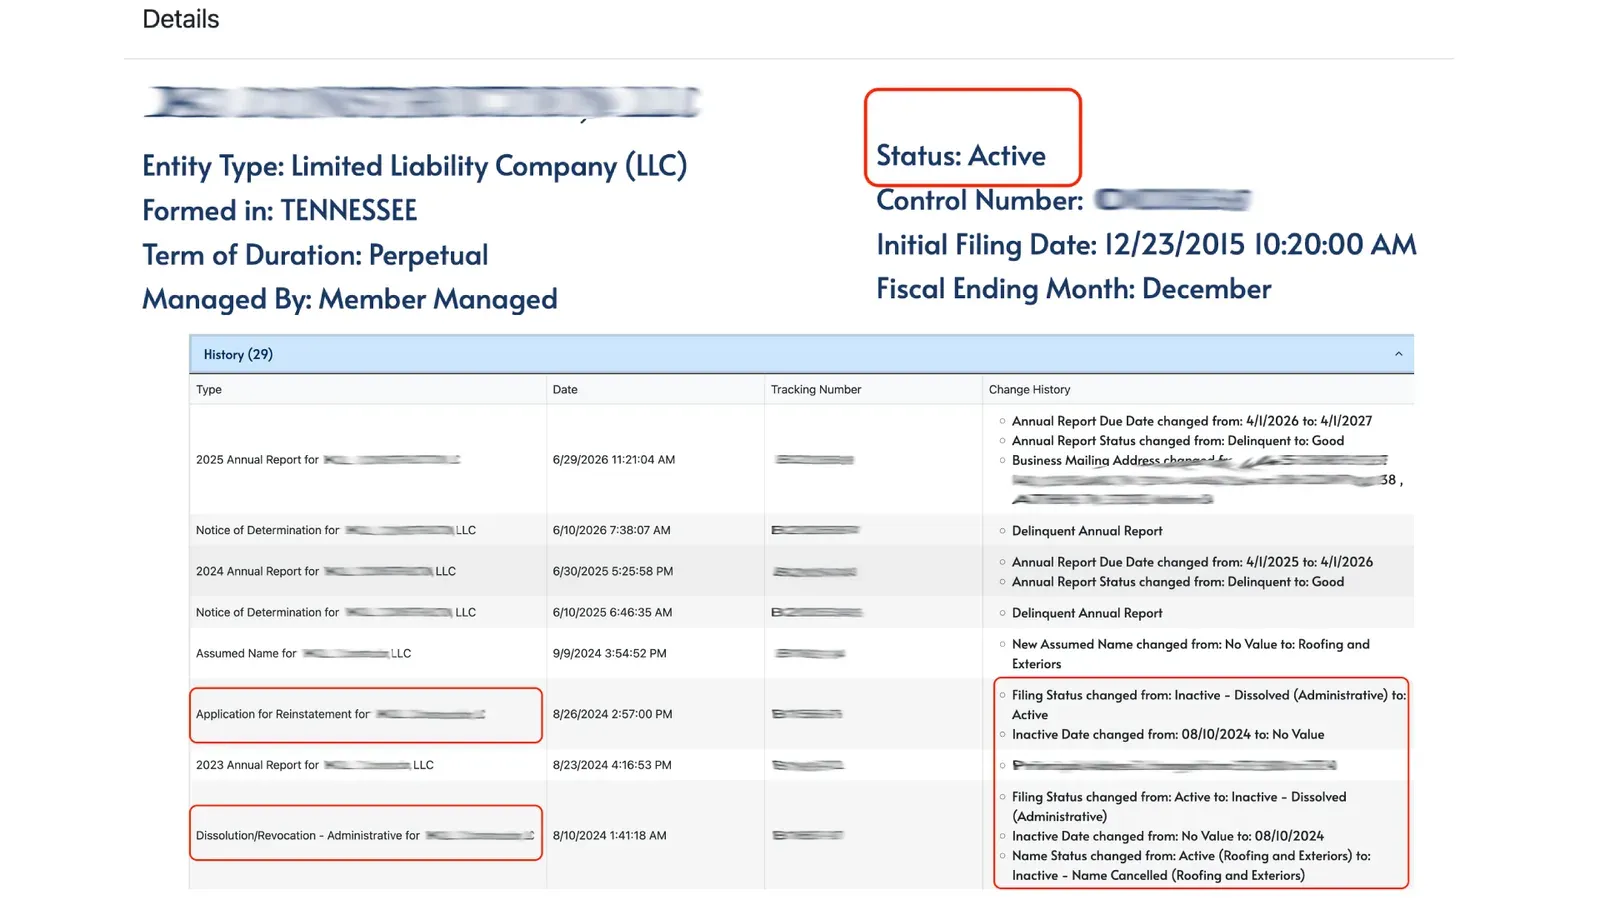Click the Entity Type: Limited Liability Company line
The width and height of the screenshot is (1600, 900).
(x=415, y=166)
